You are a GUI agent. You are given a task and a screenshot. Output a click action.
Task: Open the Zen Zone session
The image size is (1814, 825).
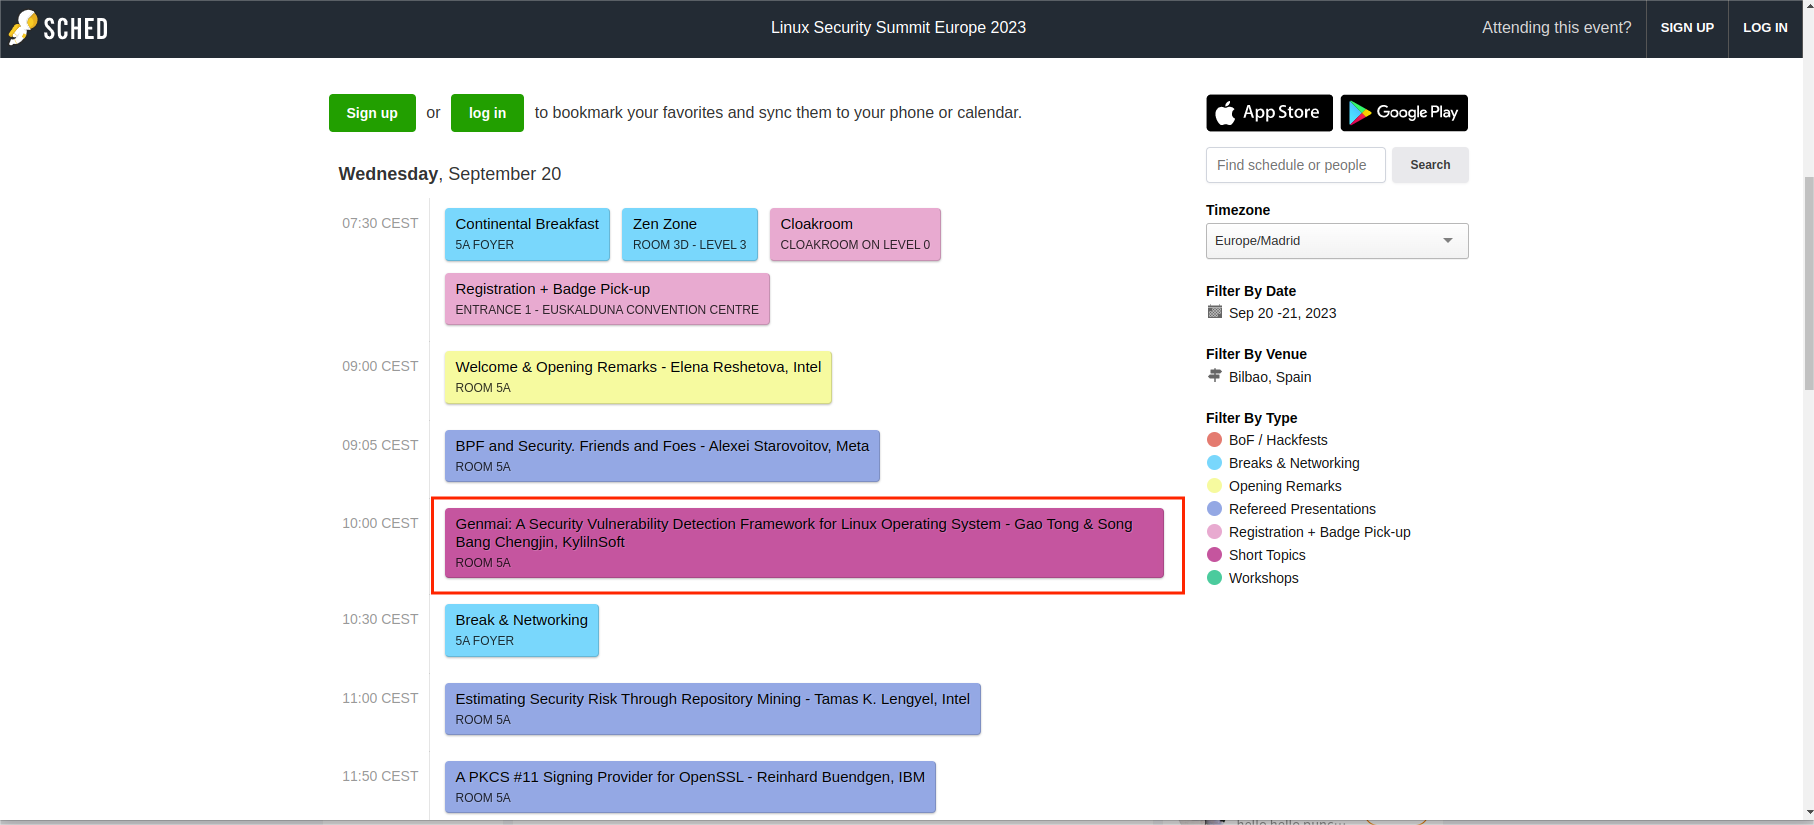pos(689,234)
